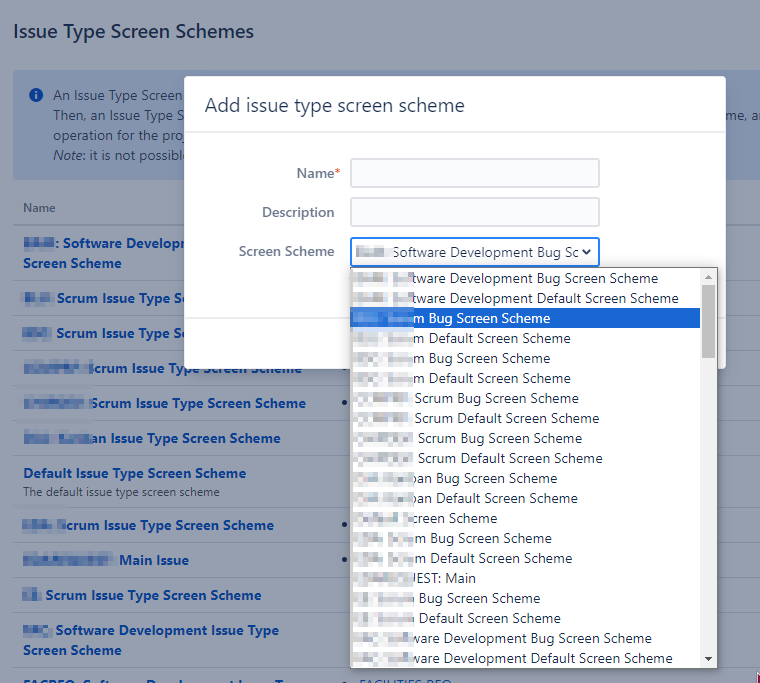The height and width of the screenshot is (683, 760).
Task: Focus the Name input field
Action: pyautogui.click(x=474, y=173)
